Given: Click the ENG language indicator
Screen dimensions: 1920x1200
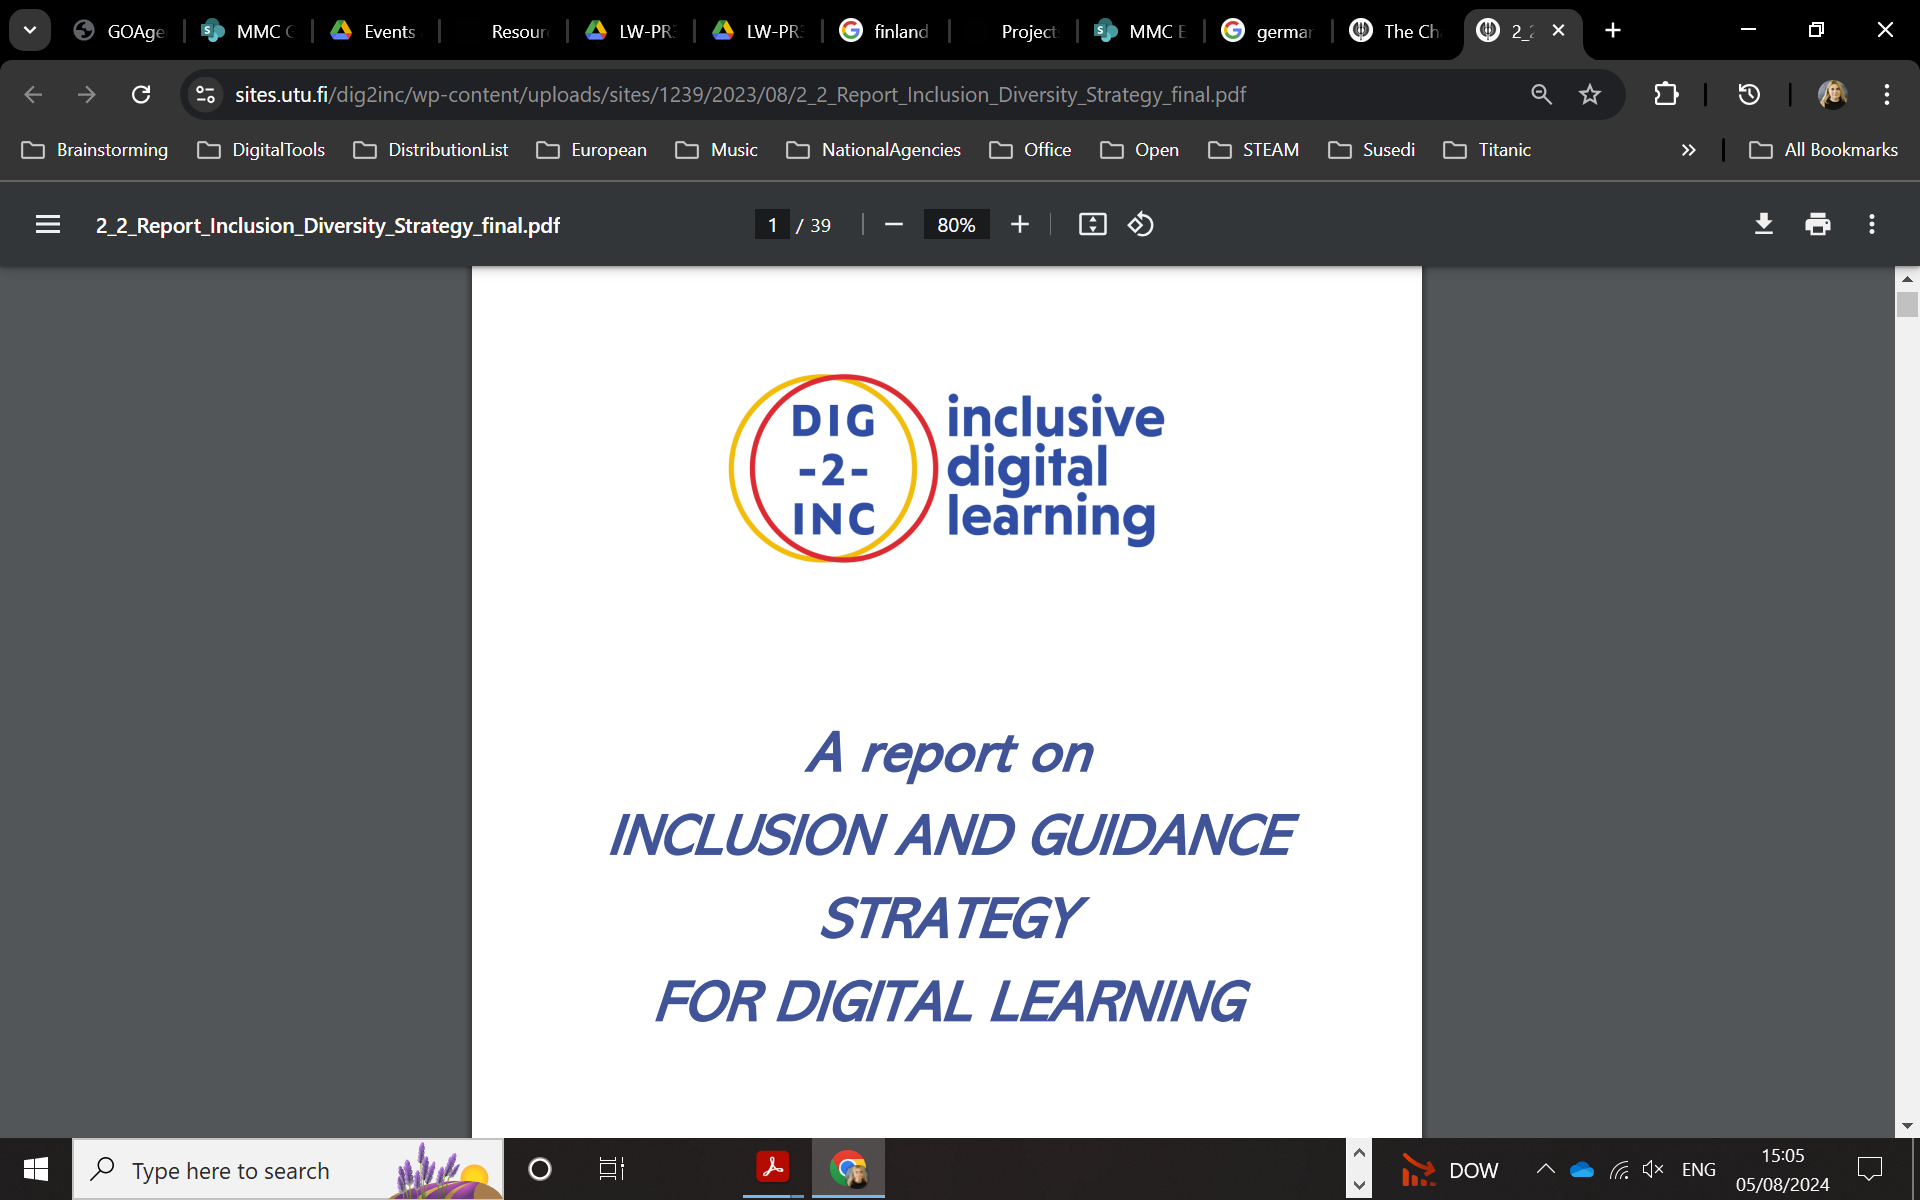Looking at the screenshot, I should tap(1698, 1169).
